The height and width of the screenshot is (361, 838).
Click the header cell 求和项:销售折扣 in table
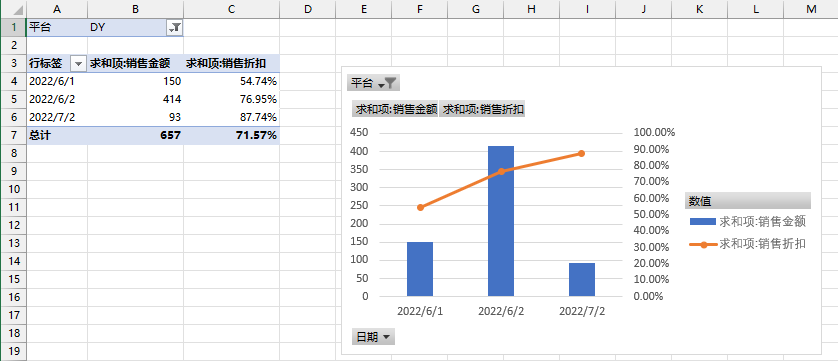pos(231,64)
